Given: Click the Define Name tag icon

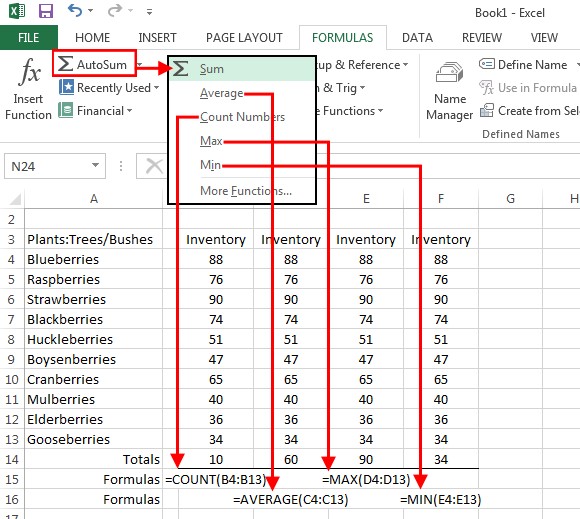Looking at the screenshot, I should (x=487, y=64).
